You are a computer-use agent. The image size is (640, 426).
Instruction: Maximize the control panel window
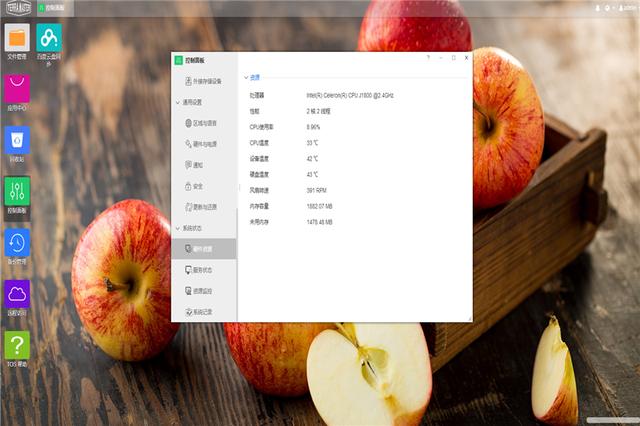click(453, 58)
